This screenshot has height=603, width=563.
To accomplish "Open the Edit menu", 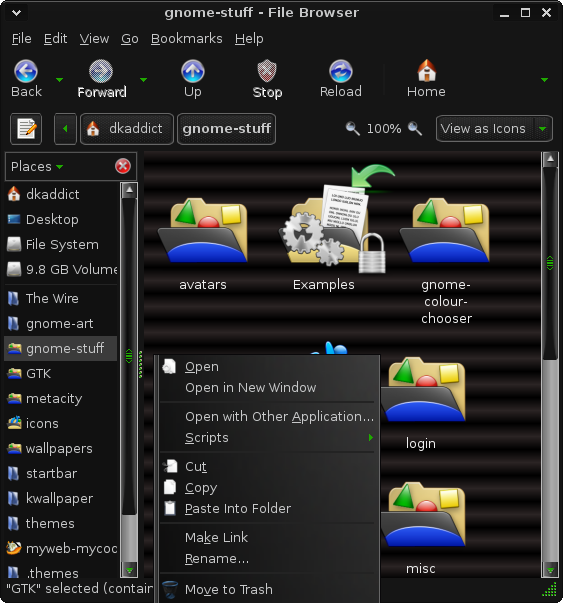I will coord(55,39).
